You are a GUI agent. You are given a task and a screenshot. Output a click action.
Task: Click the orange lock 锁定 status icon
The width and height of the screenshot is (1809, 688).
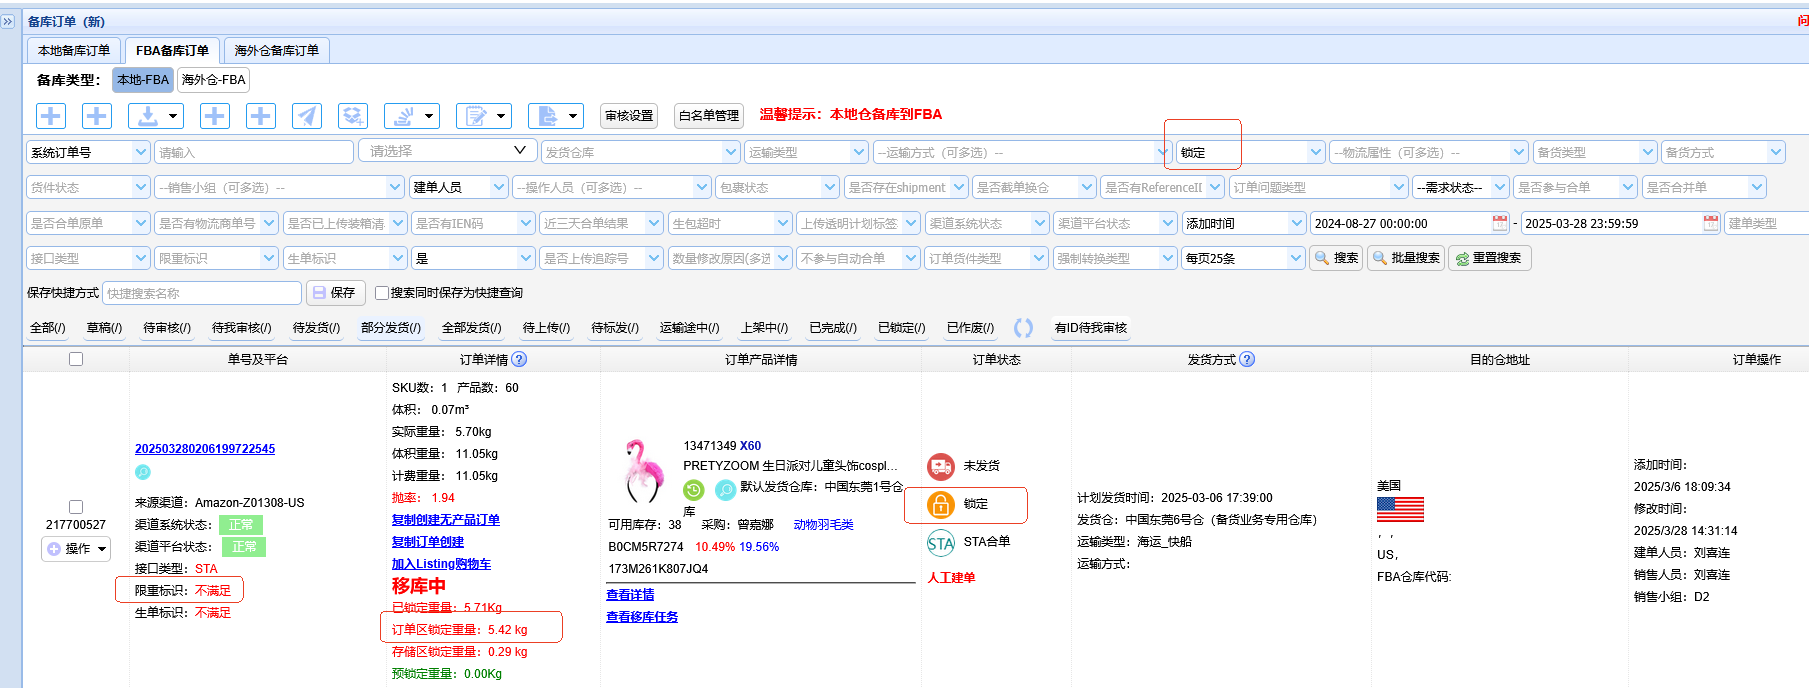click(x=941, y=504)
